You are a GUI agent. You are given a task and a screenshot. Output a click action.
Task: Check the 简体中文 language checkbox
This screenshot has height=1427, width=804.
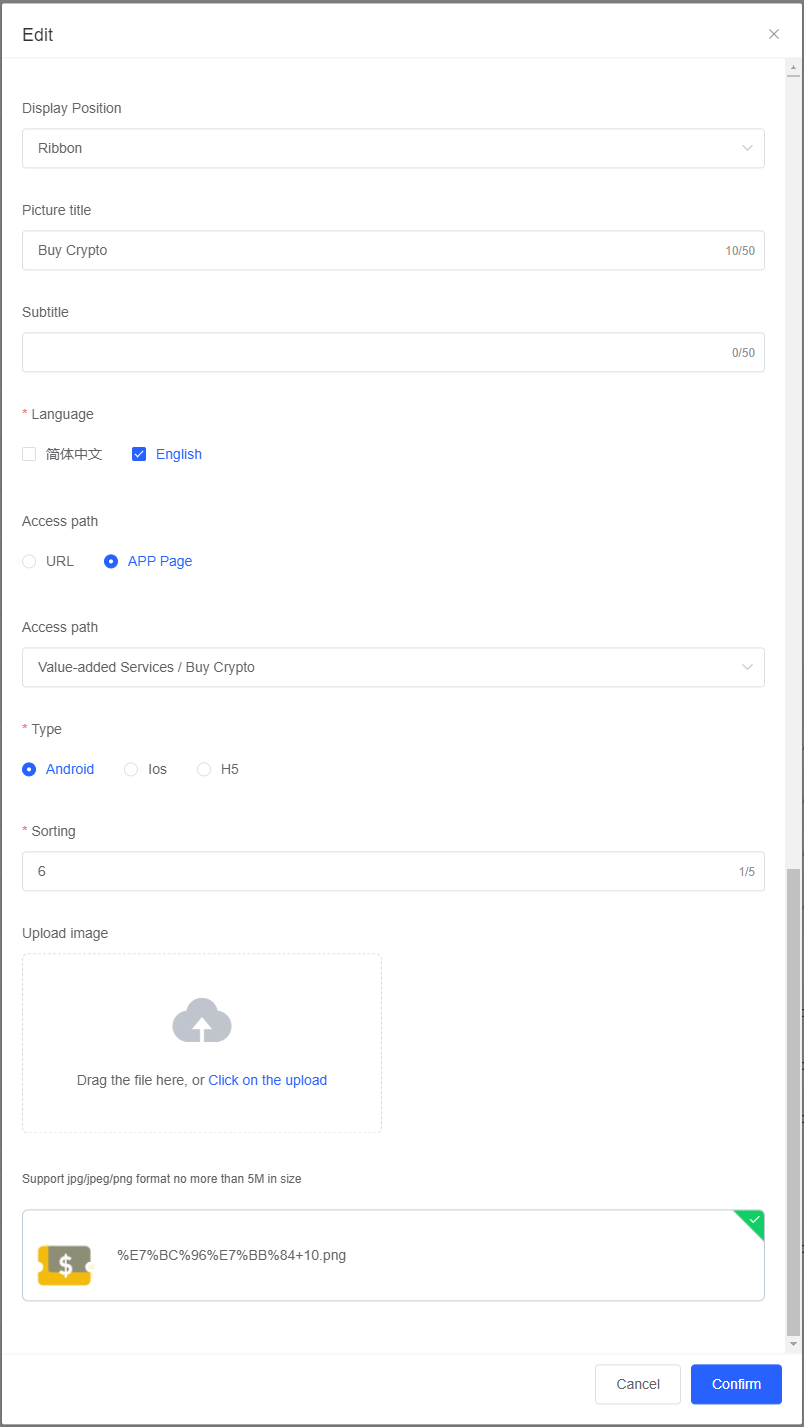[x=29, y=454]
